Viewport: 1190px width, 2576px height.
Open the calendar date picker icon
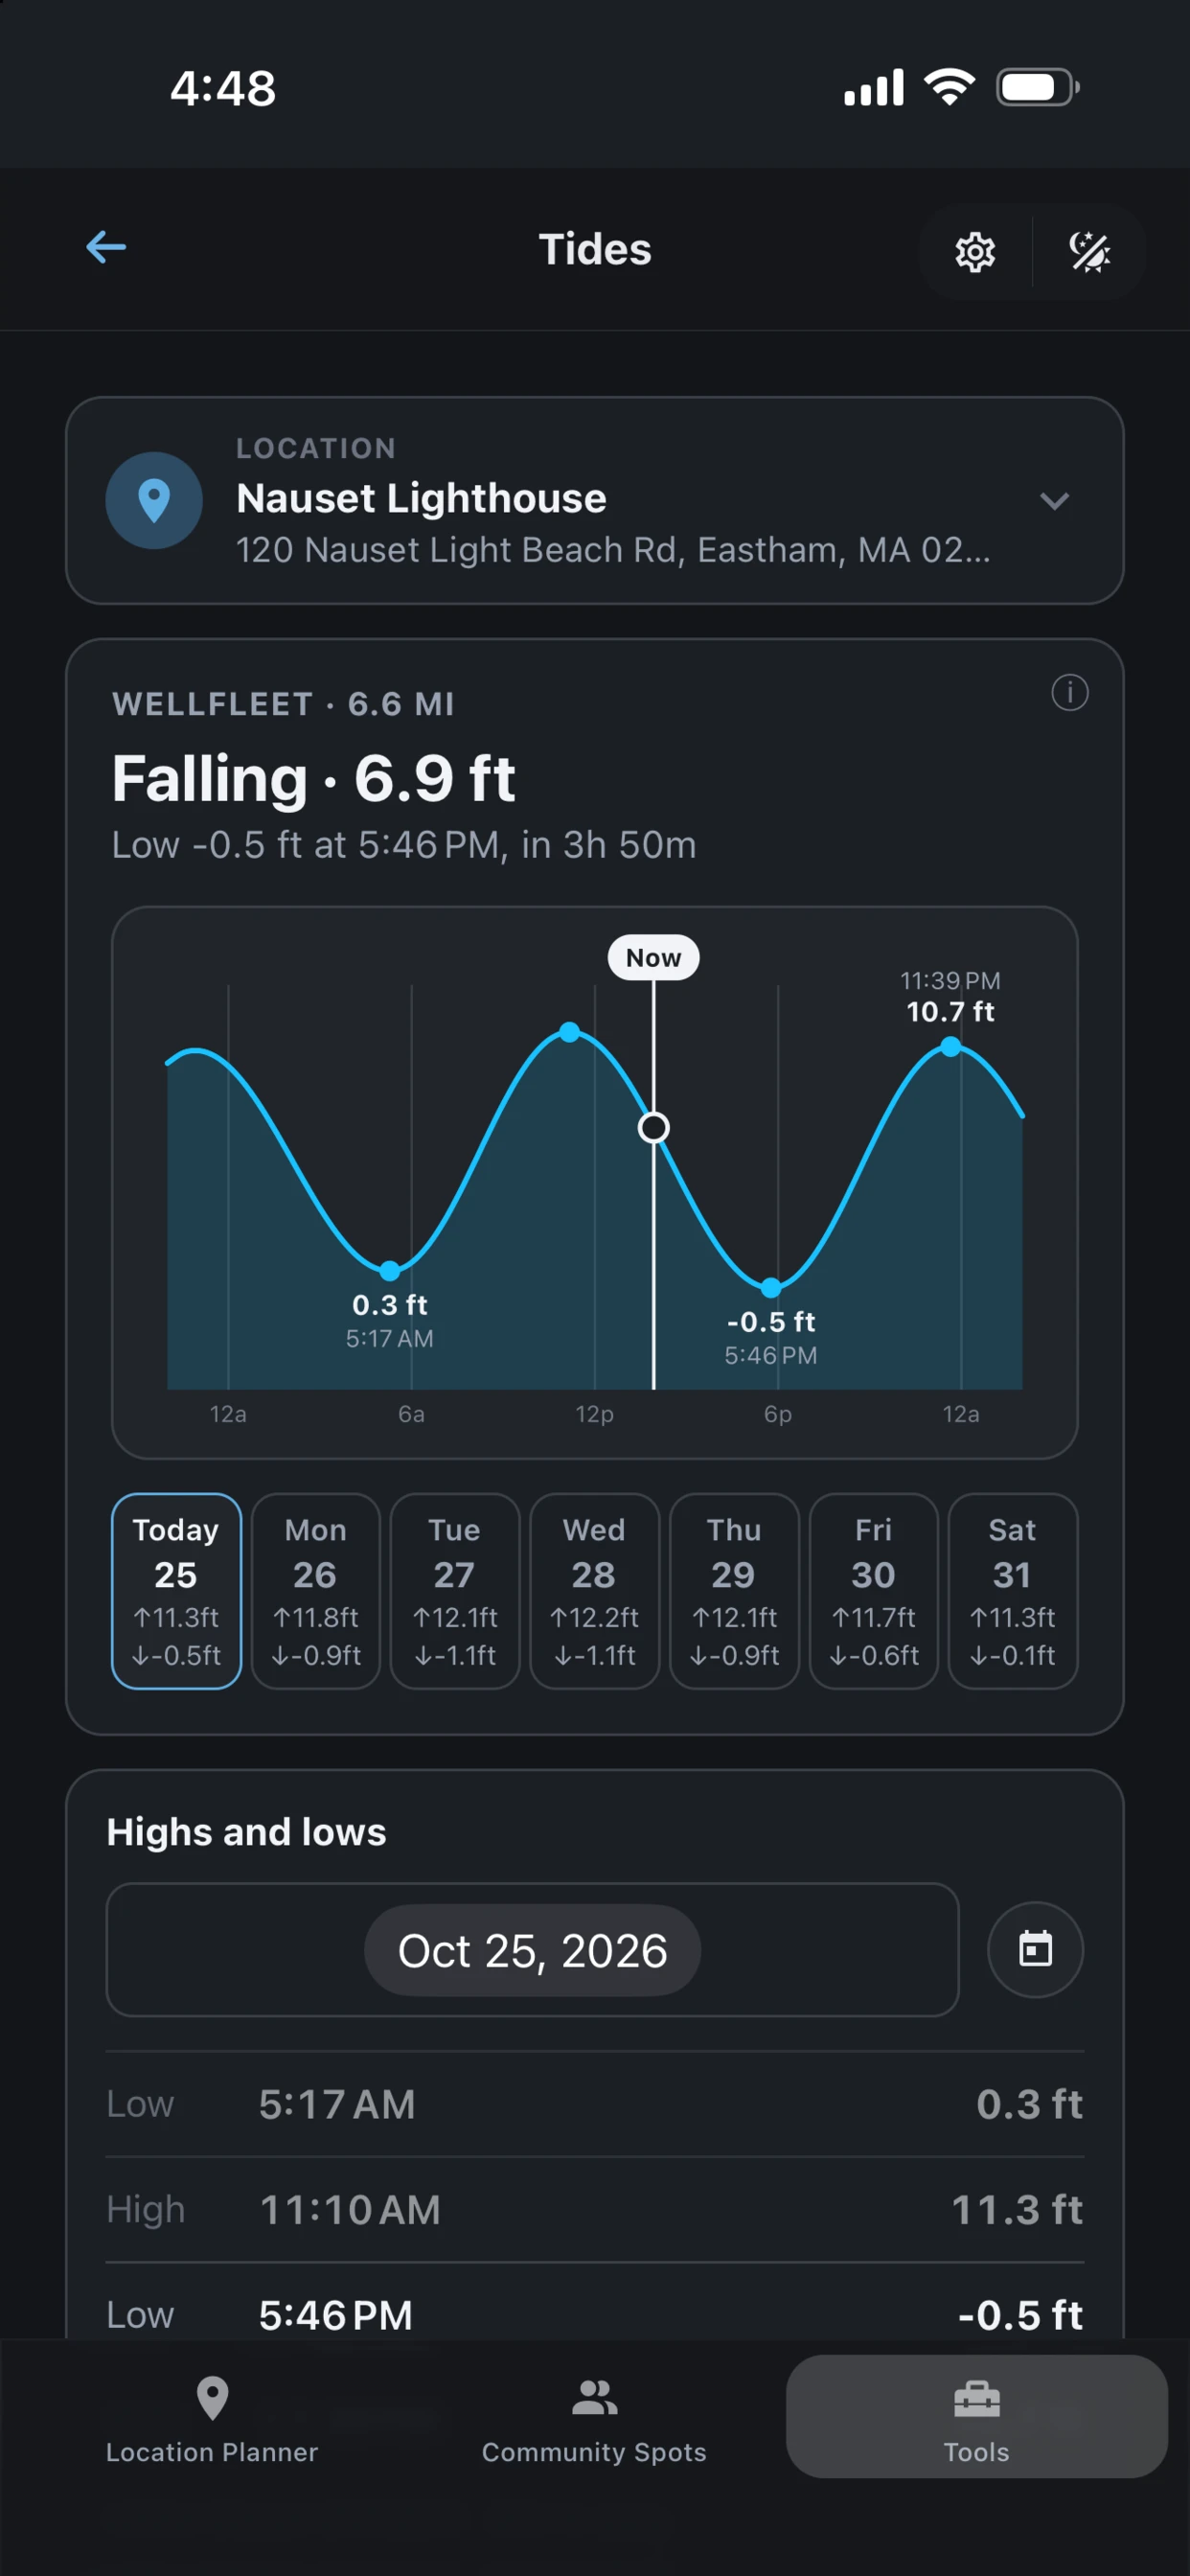click(x=1035, y=1949)
